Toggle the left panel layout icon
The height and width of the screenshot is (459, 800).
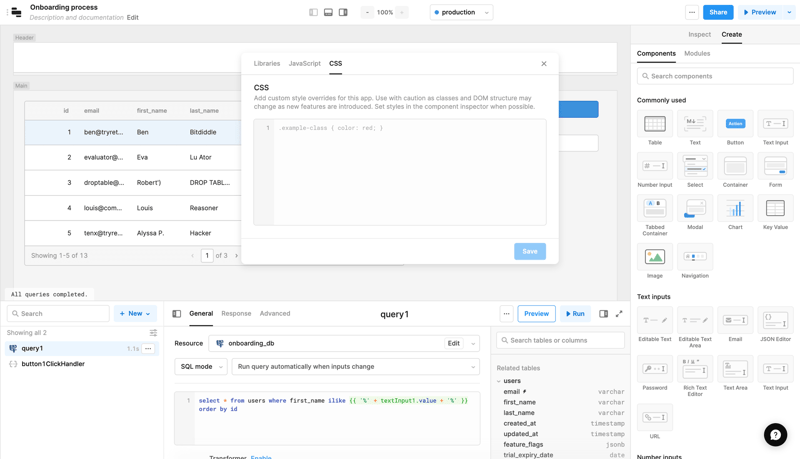pyautogui.click(x=313, y=12)
